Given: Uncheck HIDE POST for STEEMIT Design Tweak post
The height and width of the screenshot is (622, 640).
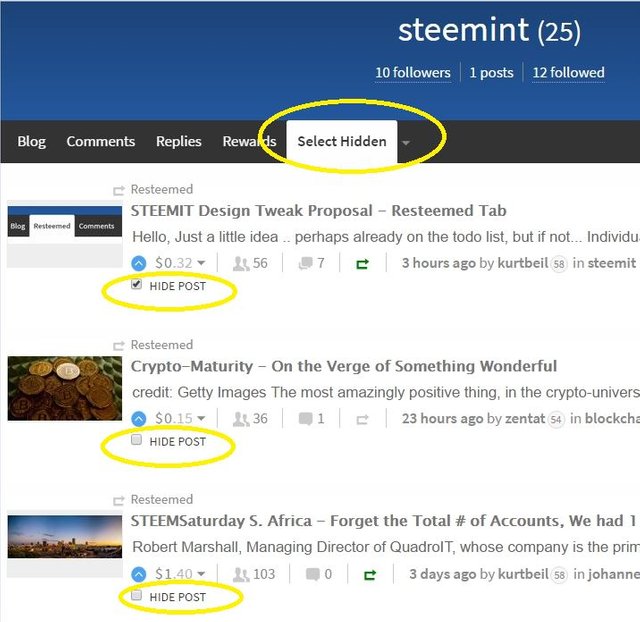Looking at the screenshot, I should click(136, 285).
